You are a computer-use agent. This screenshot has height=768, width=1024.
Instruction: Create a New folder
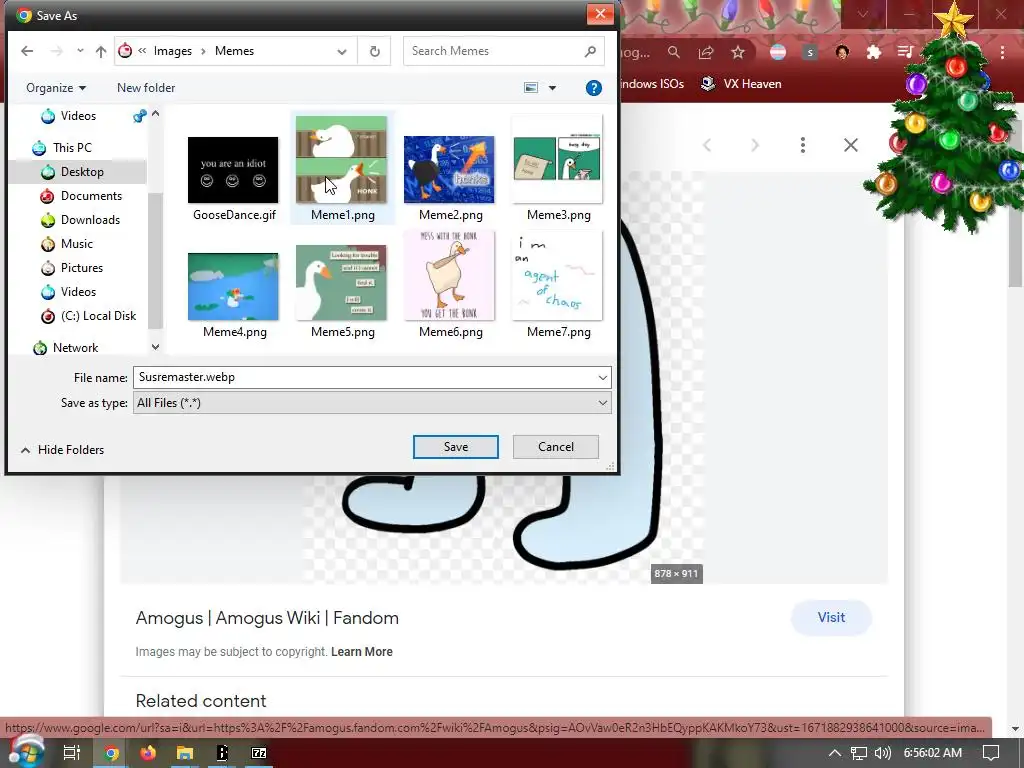[x=146, y=88]
